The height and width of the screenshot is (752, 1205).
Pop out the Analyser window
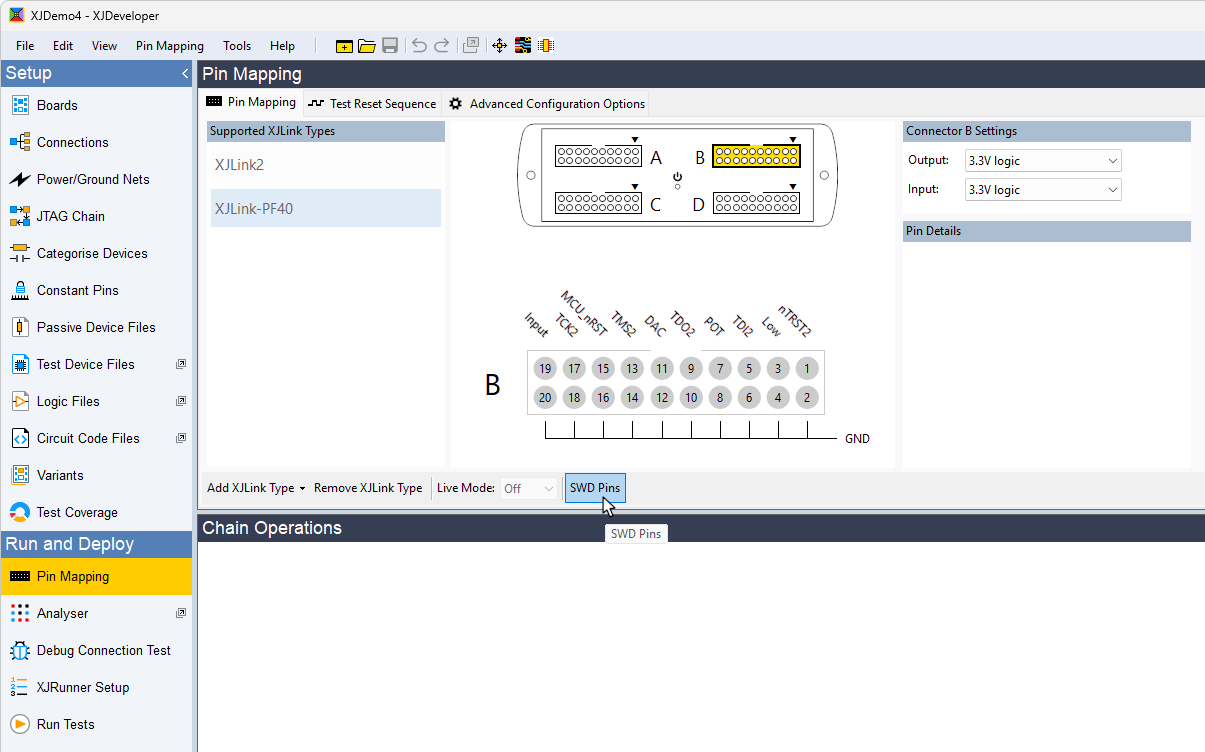tap(181, 613)
